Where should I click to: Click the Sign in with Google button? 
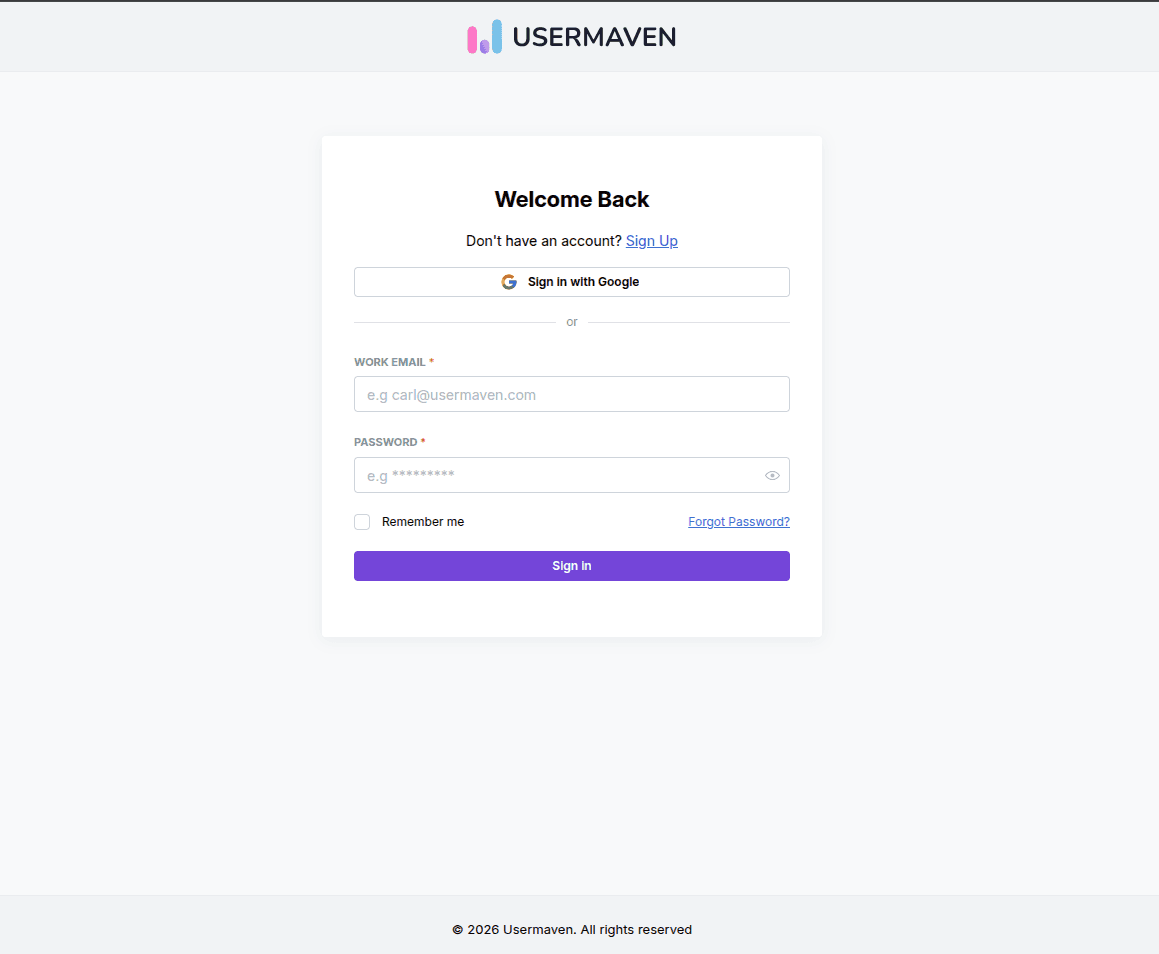tap(571, 282)
